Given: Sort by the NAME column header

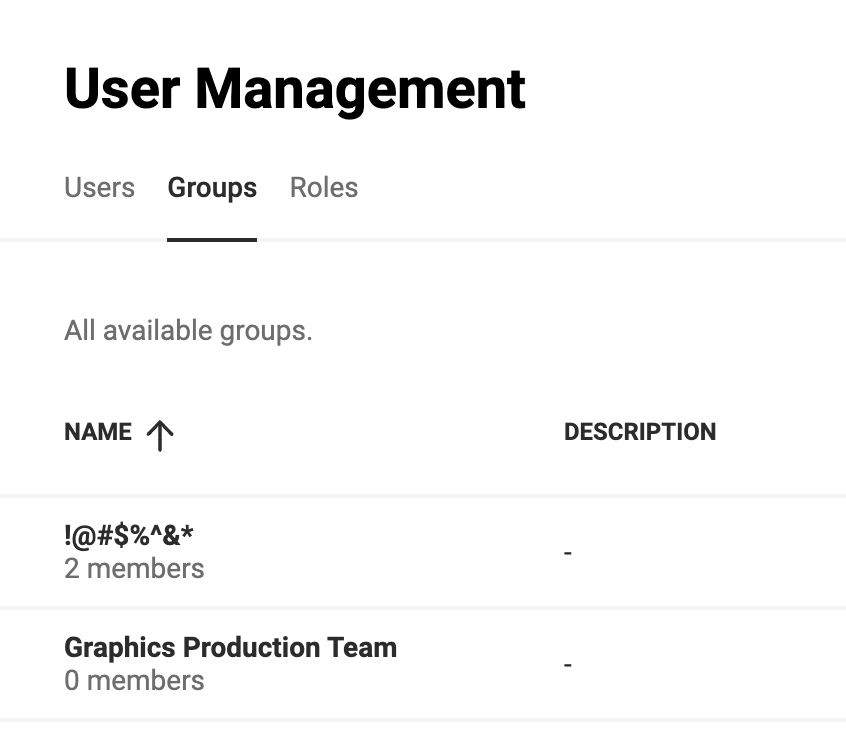Looking at the screenshot, I should coord(98,432).
